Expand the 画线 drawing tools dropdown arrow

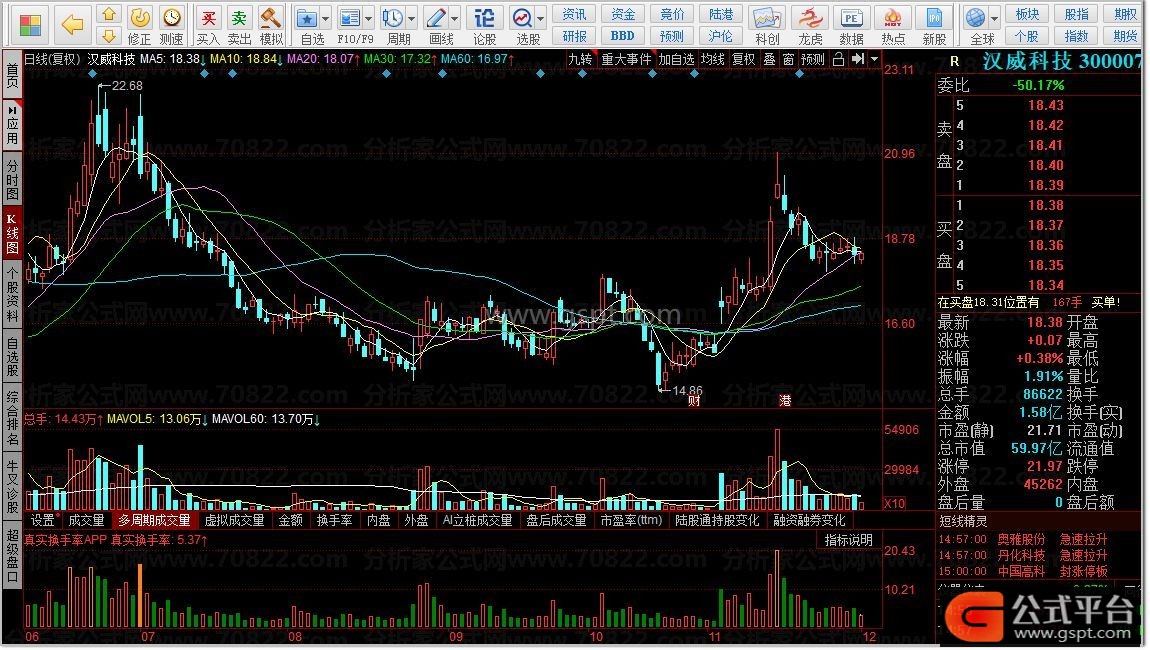455,18
